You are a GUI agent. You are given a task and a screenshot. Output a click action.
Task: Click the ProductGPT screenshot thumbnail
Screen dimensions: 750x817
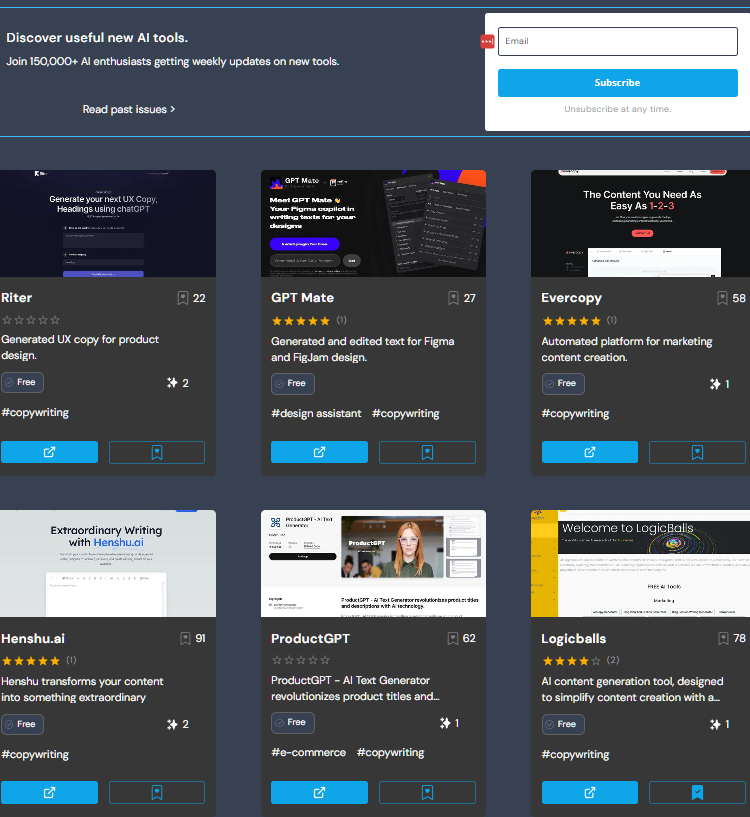373,563
